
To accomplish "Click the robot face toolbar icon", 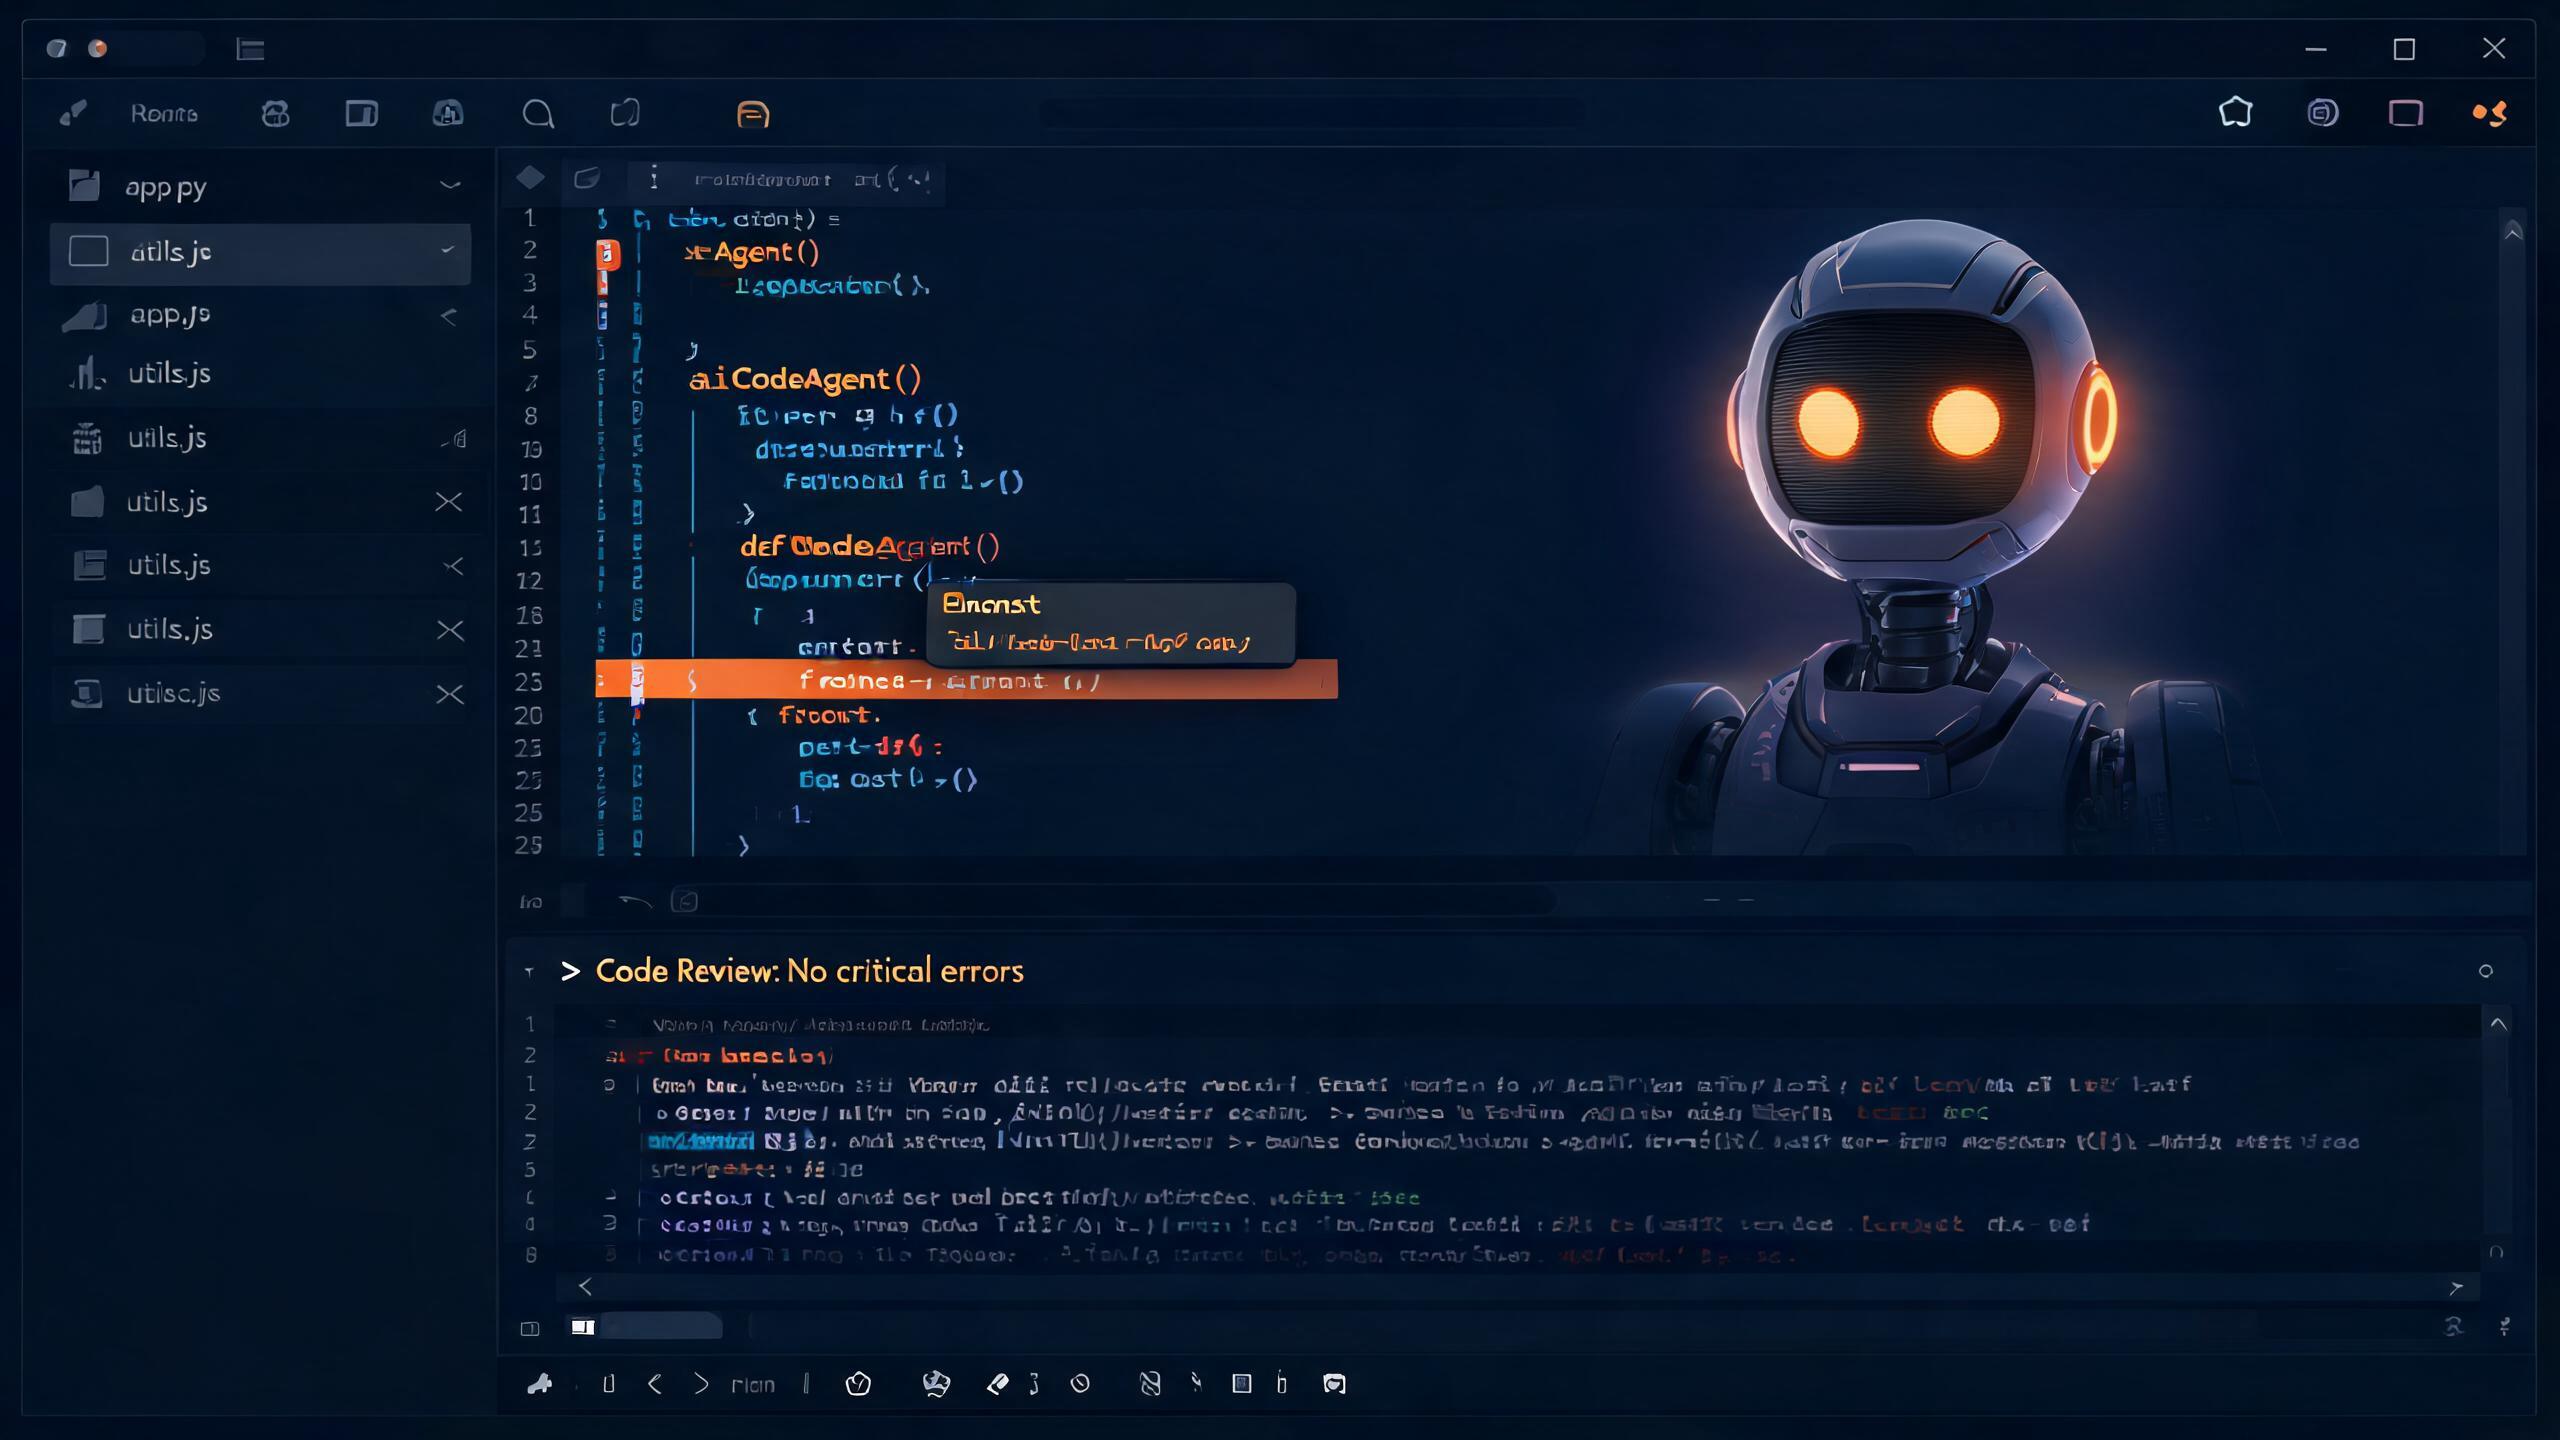I will click(x=275, y=113).
